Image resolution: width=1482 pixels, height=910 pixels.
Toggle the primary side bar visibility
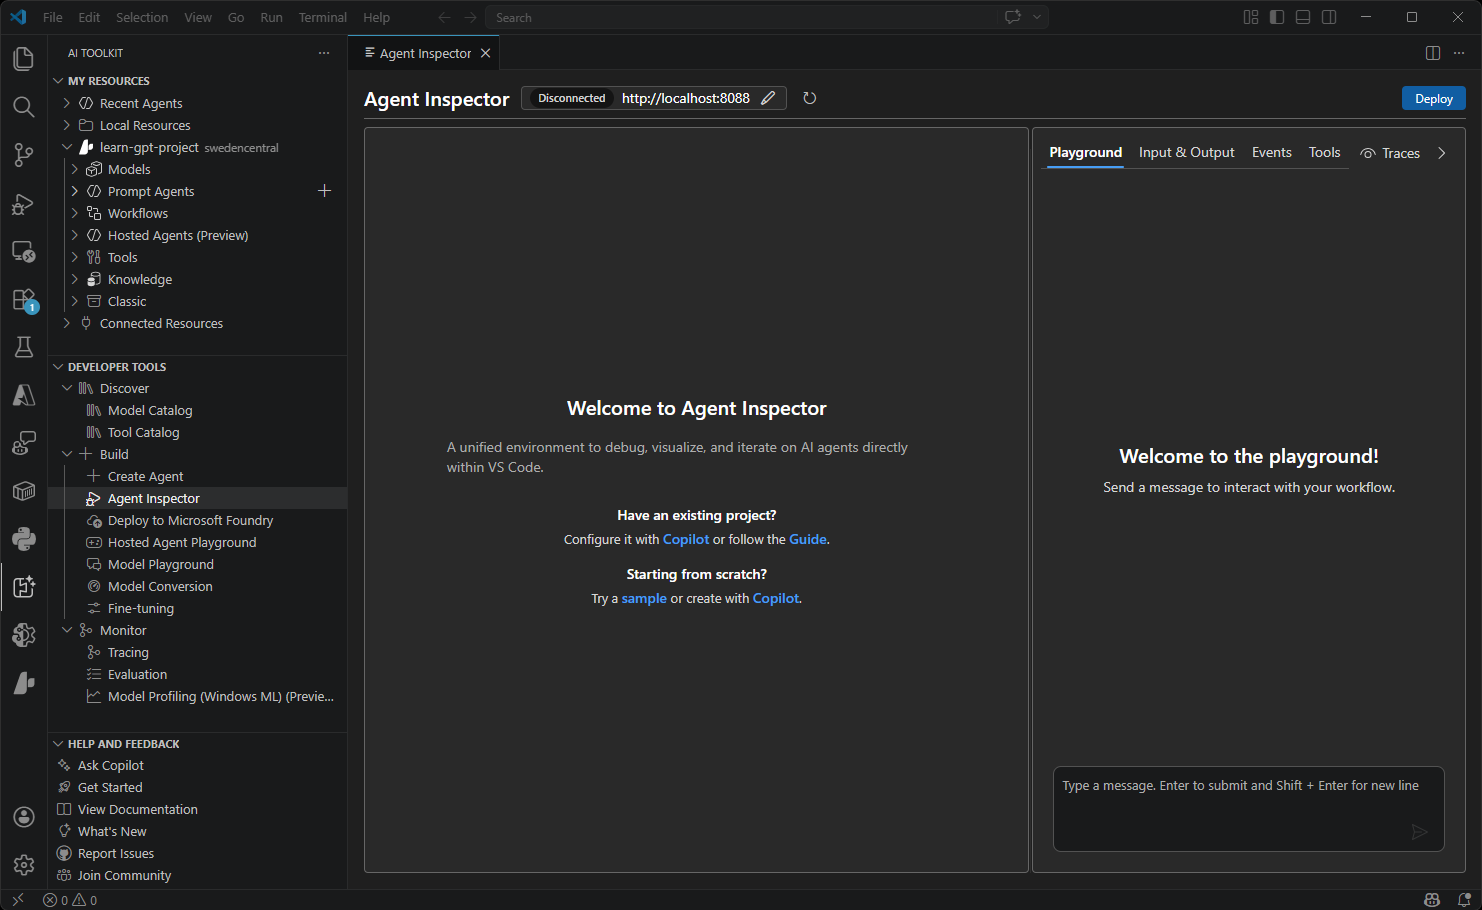pos(1277,17)
